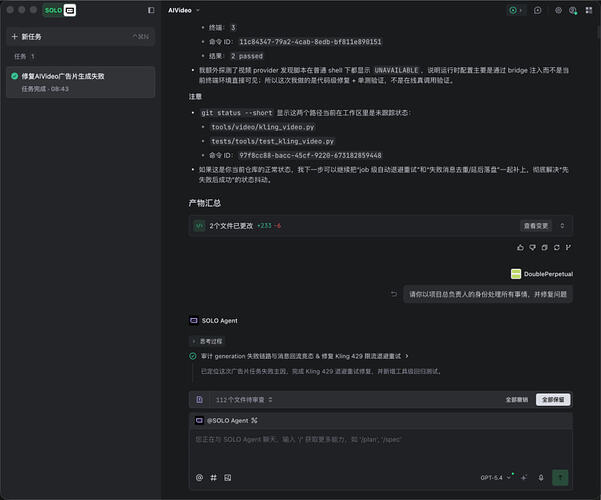Open the AIVideo project dropdown
This screenshot has width=601, height=500.
tap(184, 10)
